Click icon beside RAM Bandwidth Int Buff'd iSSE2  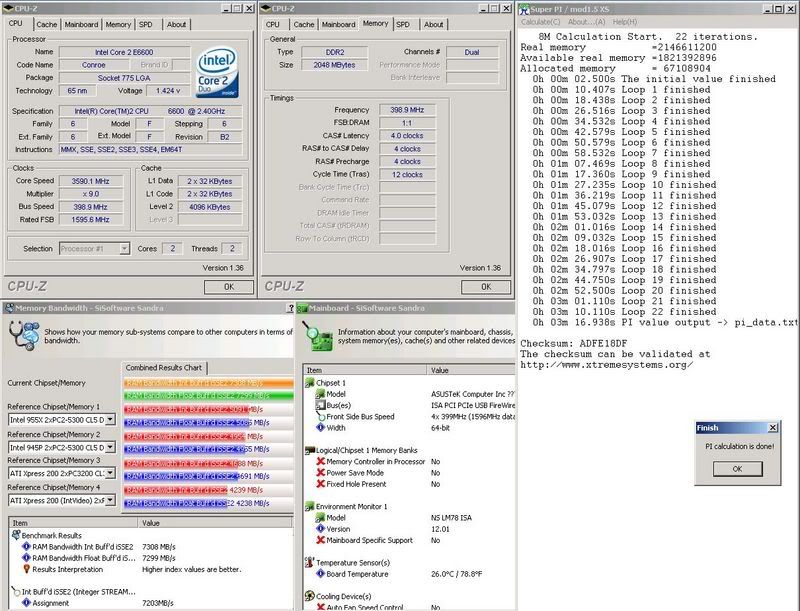coord(26,547)
